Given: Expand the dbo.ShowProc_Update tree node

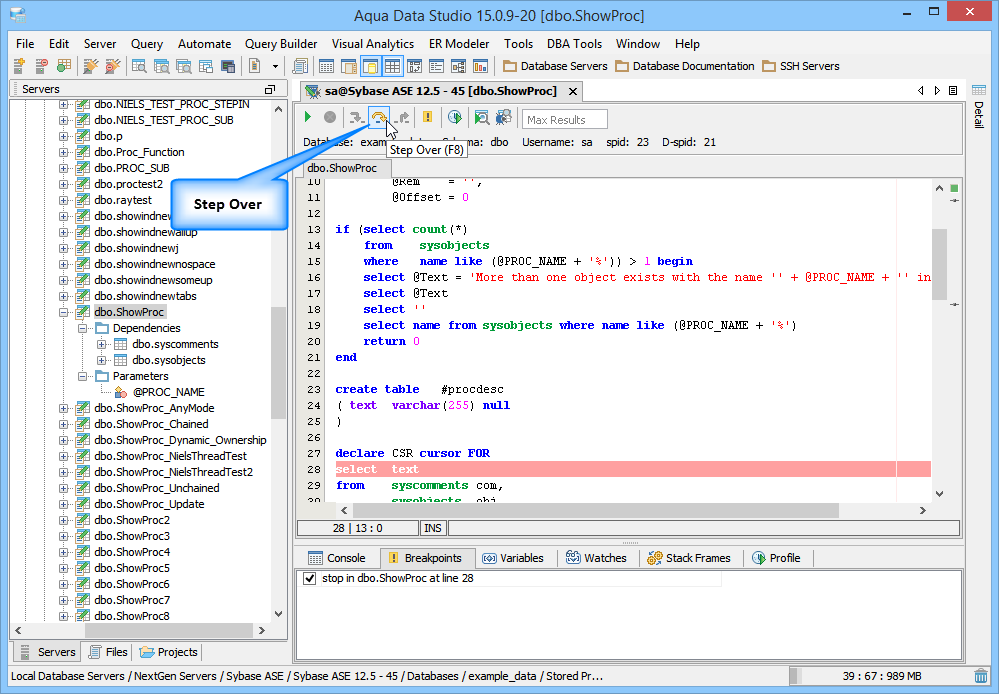Looking at the screenshot, I should [x=64, y=504].
